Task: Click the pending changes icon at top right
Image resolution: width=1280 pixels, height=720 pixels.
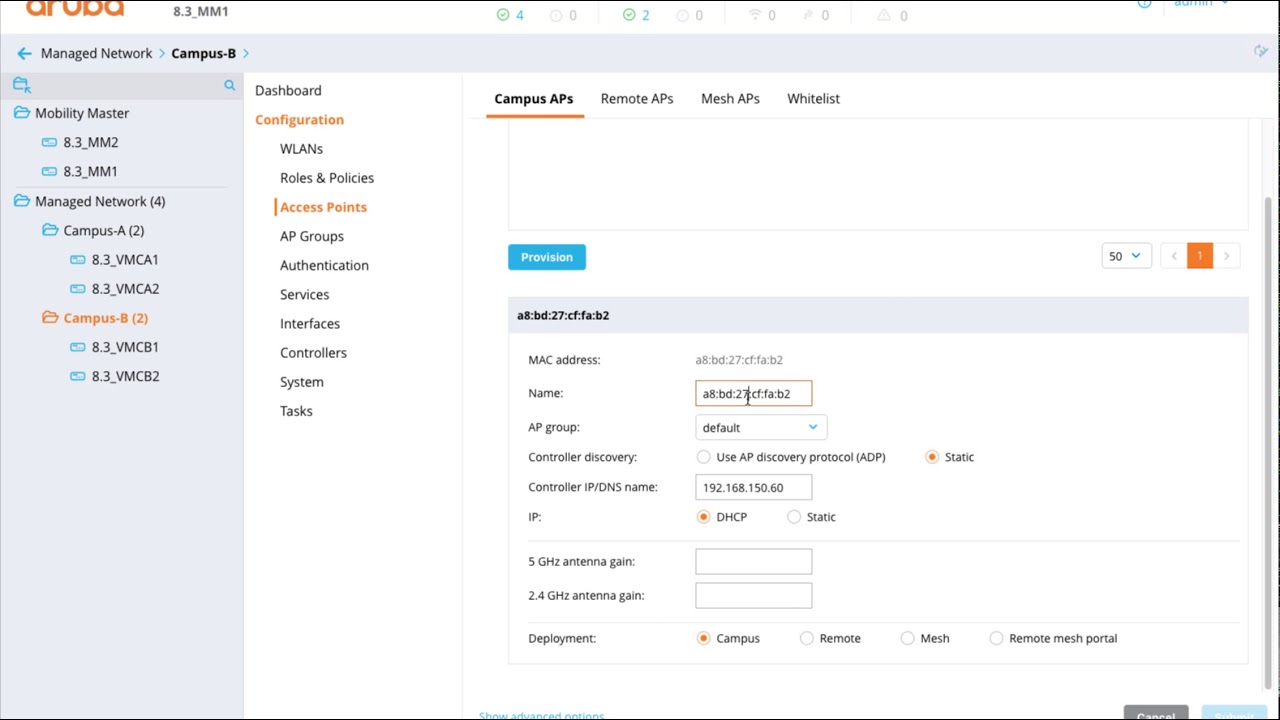Action: pyautogui.click(x=1261, y=51)
